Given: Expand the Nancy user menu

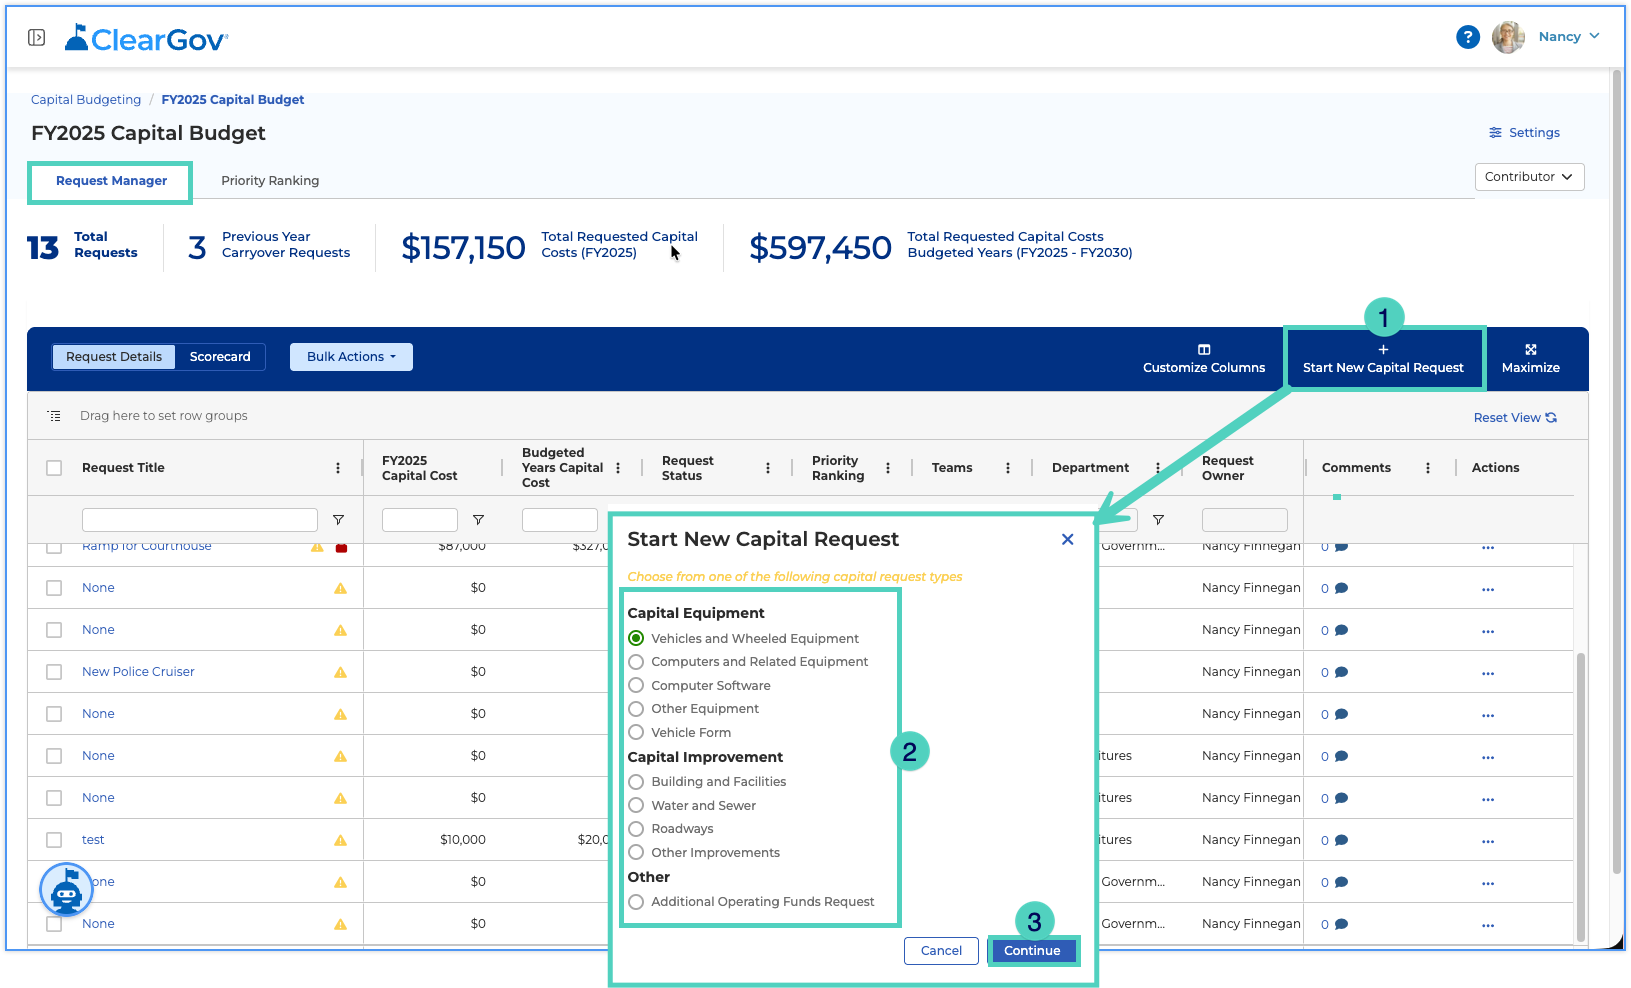Looking at the screenshot, I should tap(1569, 37).
